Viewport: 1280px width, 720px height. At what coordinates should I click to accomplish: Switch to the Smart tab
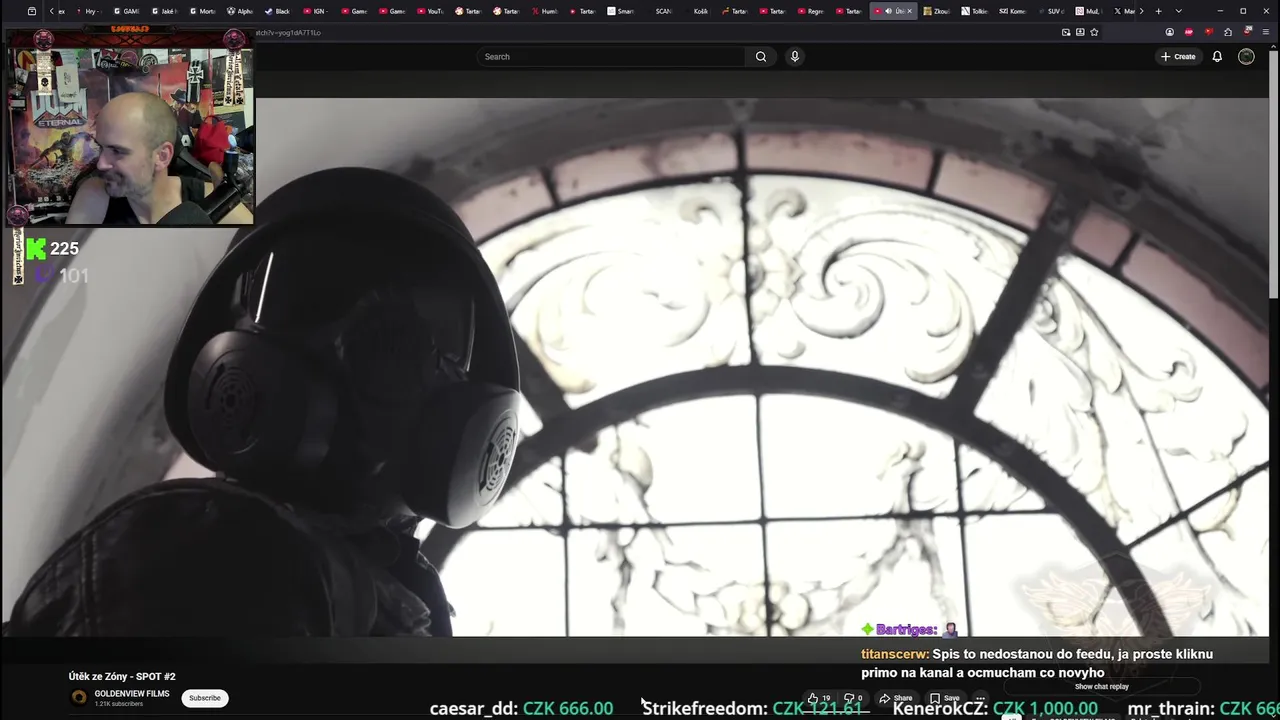(x=621, y=11)
